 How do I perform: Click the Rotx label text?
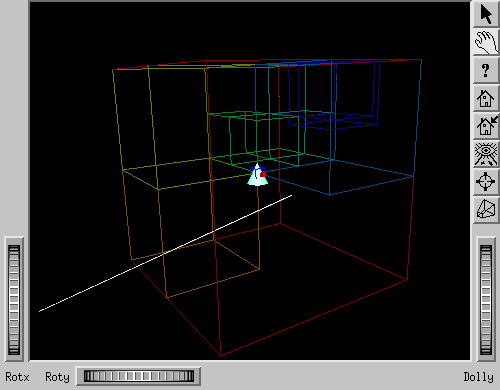click(x=17, y=377)
